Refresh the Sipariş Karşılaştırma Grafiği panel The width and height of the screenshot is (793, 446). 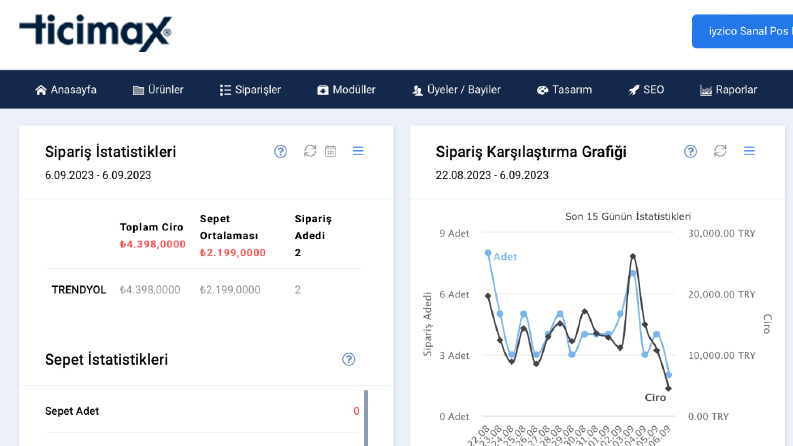(720, 151)
